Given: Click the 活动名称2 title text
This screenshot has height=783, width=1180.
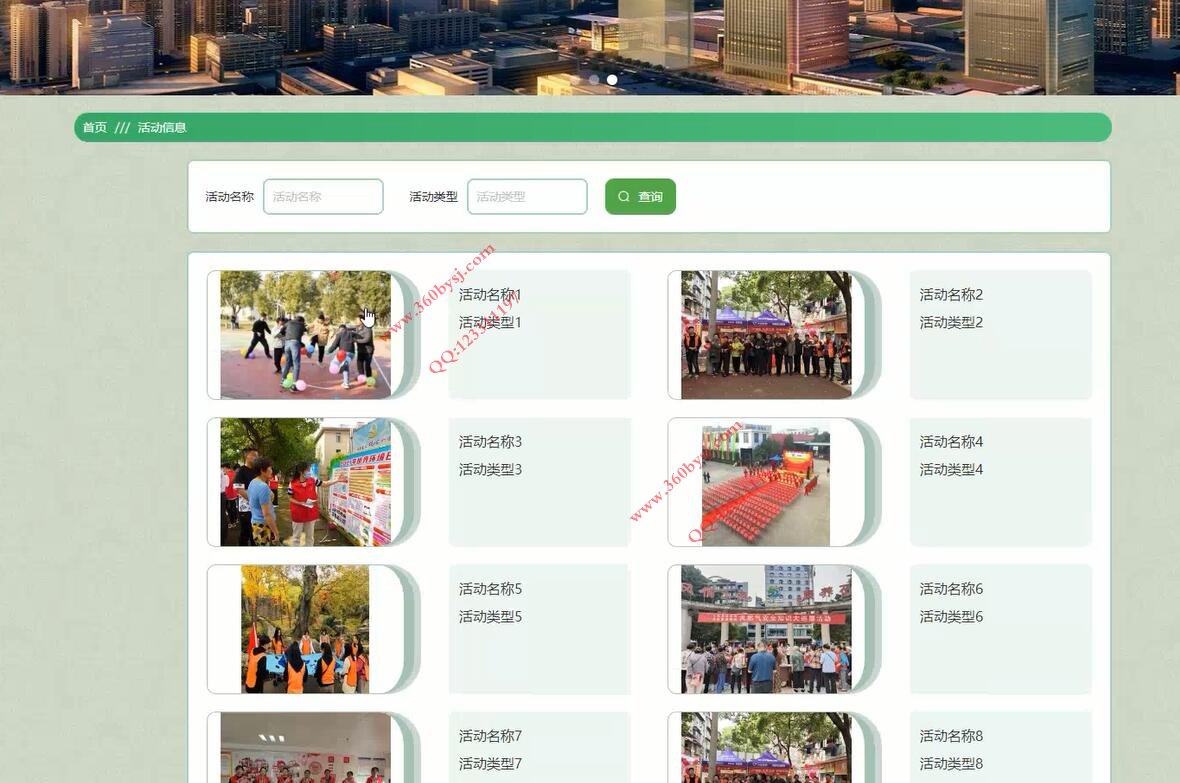Looking at the screenshot, I should tap(951, 294).
